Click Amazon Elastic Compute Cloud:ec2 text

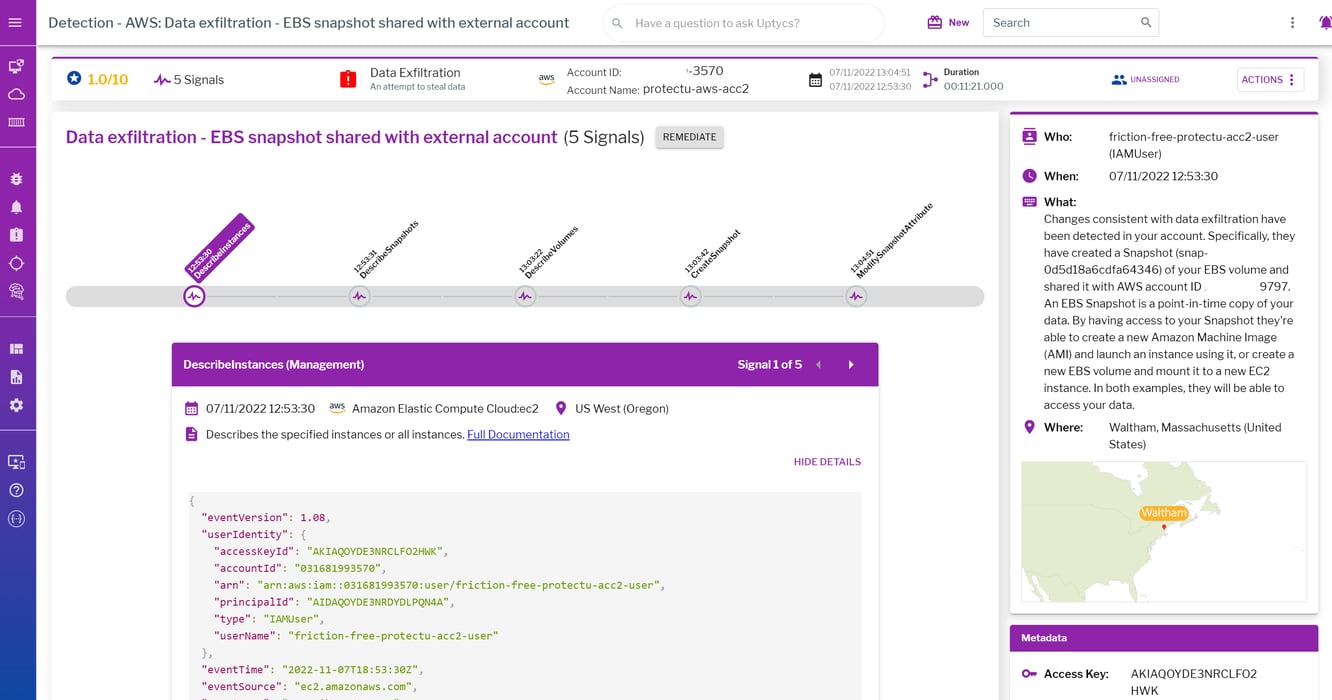pyautogui.click(x=445, y=408)
